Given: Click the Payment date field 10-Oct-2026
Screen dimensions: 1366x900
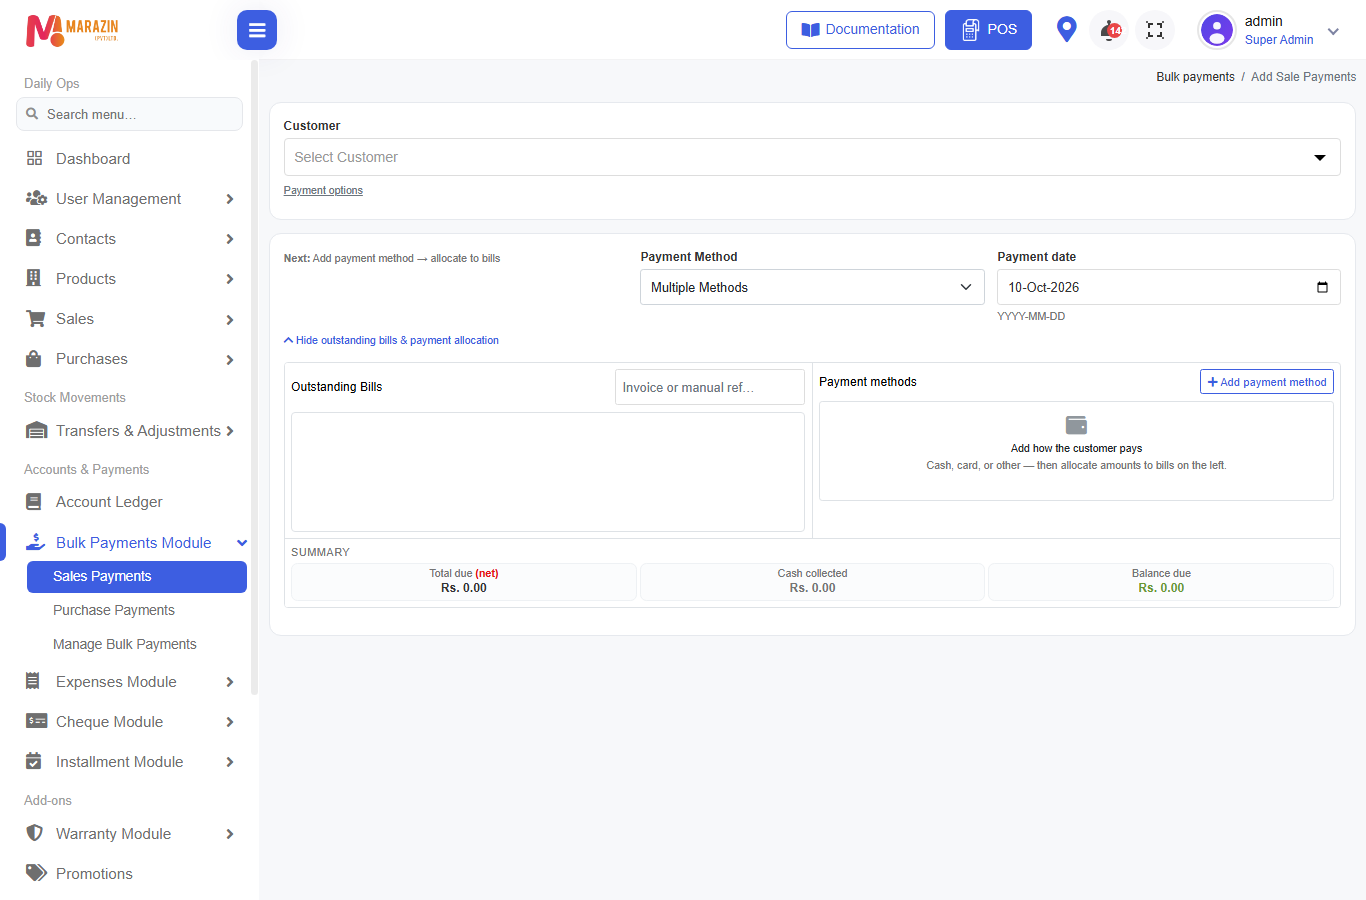Looking at the screenshot, I should pyautogui.click(x=1168, y=287).
